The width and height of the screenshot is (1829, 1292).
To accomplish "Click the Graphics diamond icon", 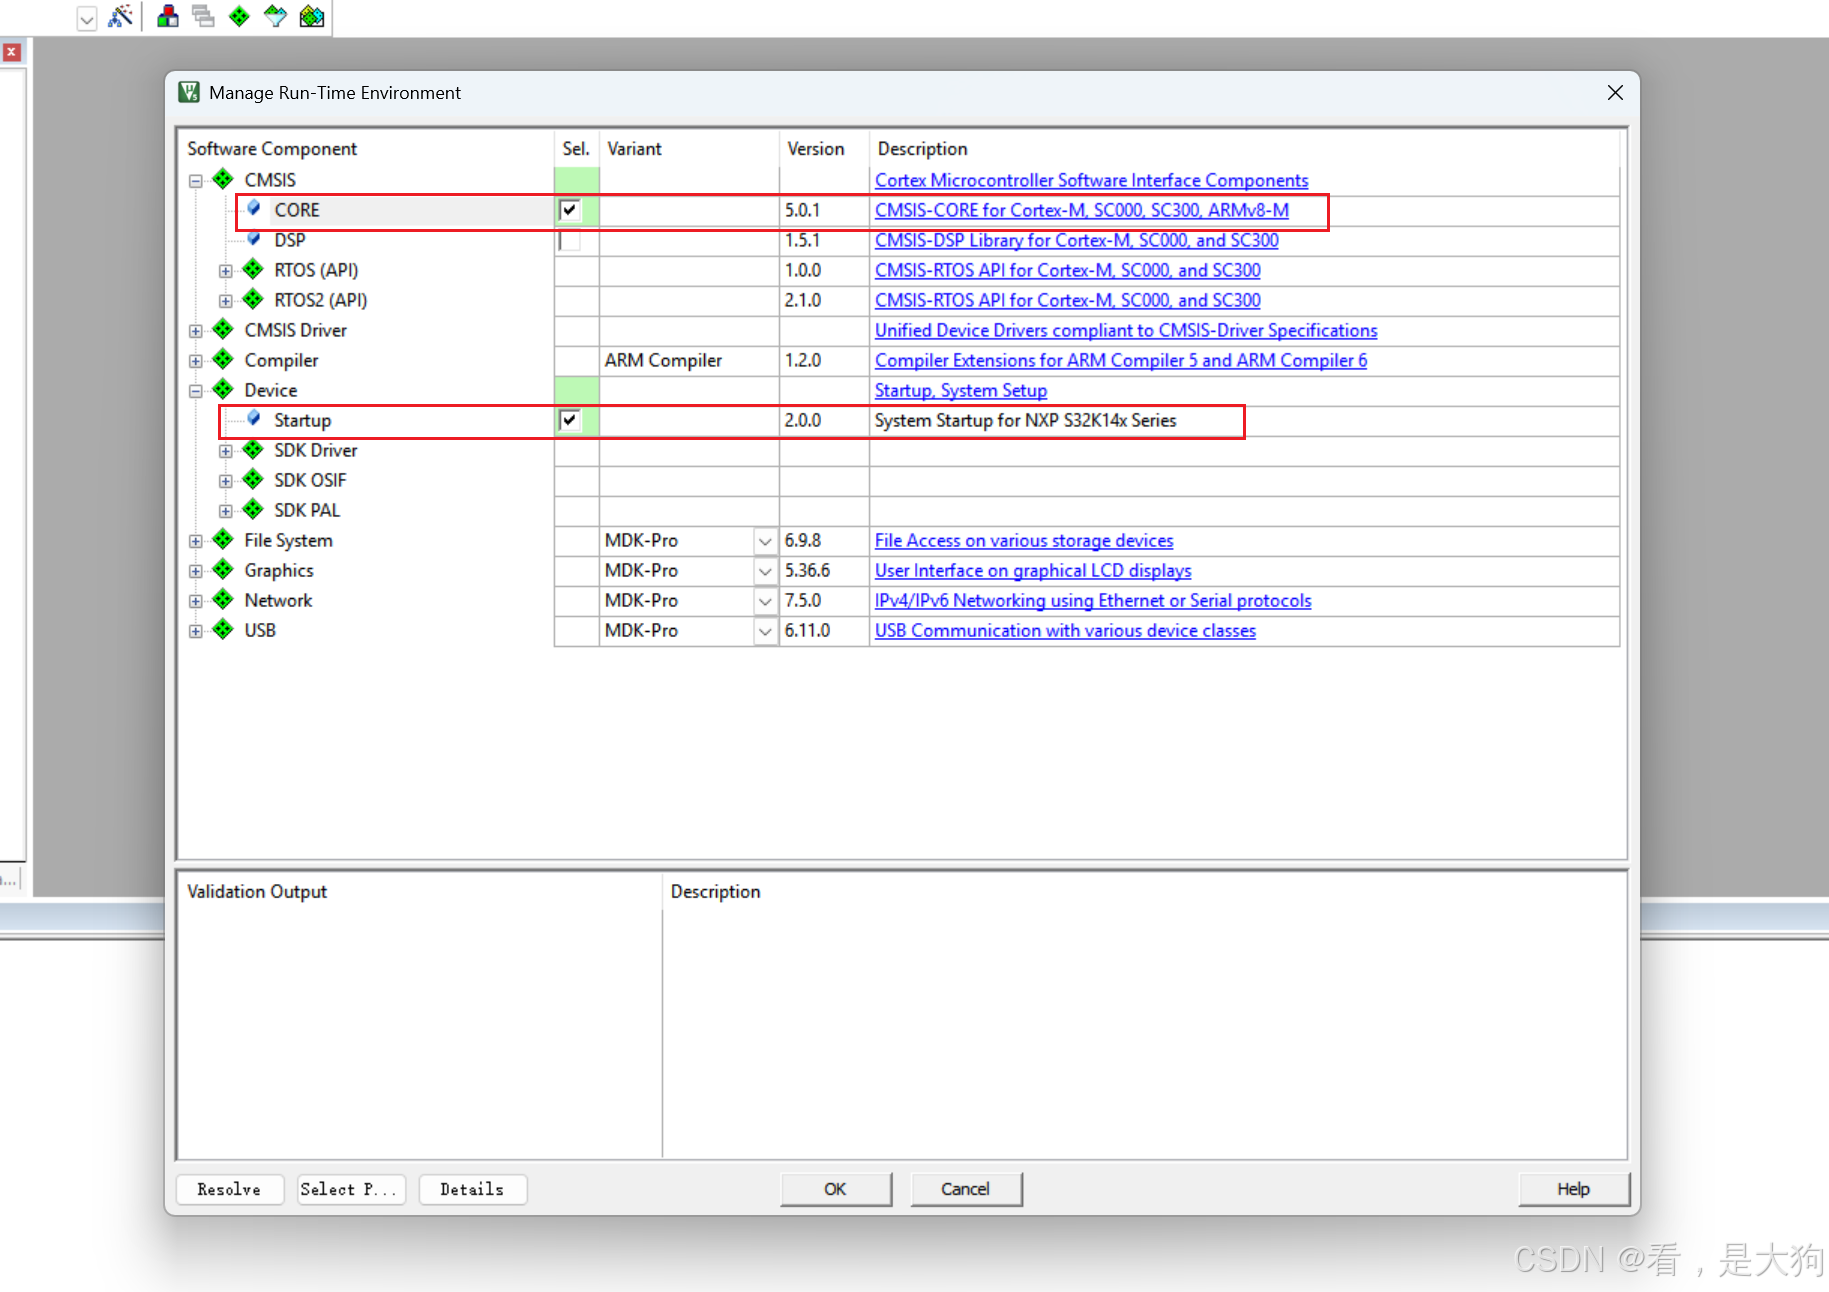I will click(x=223, y=569).
